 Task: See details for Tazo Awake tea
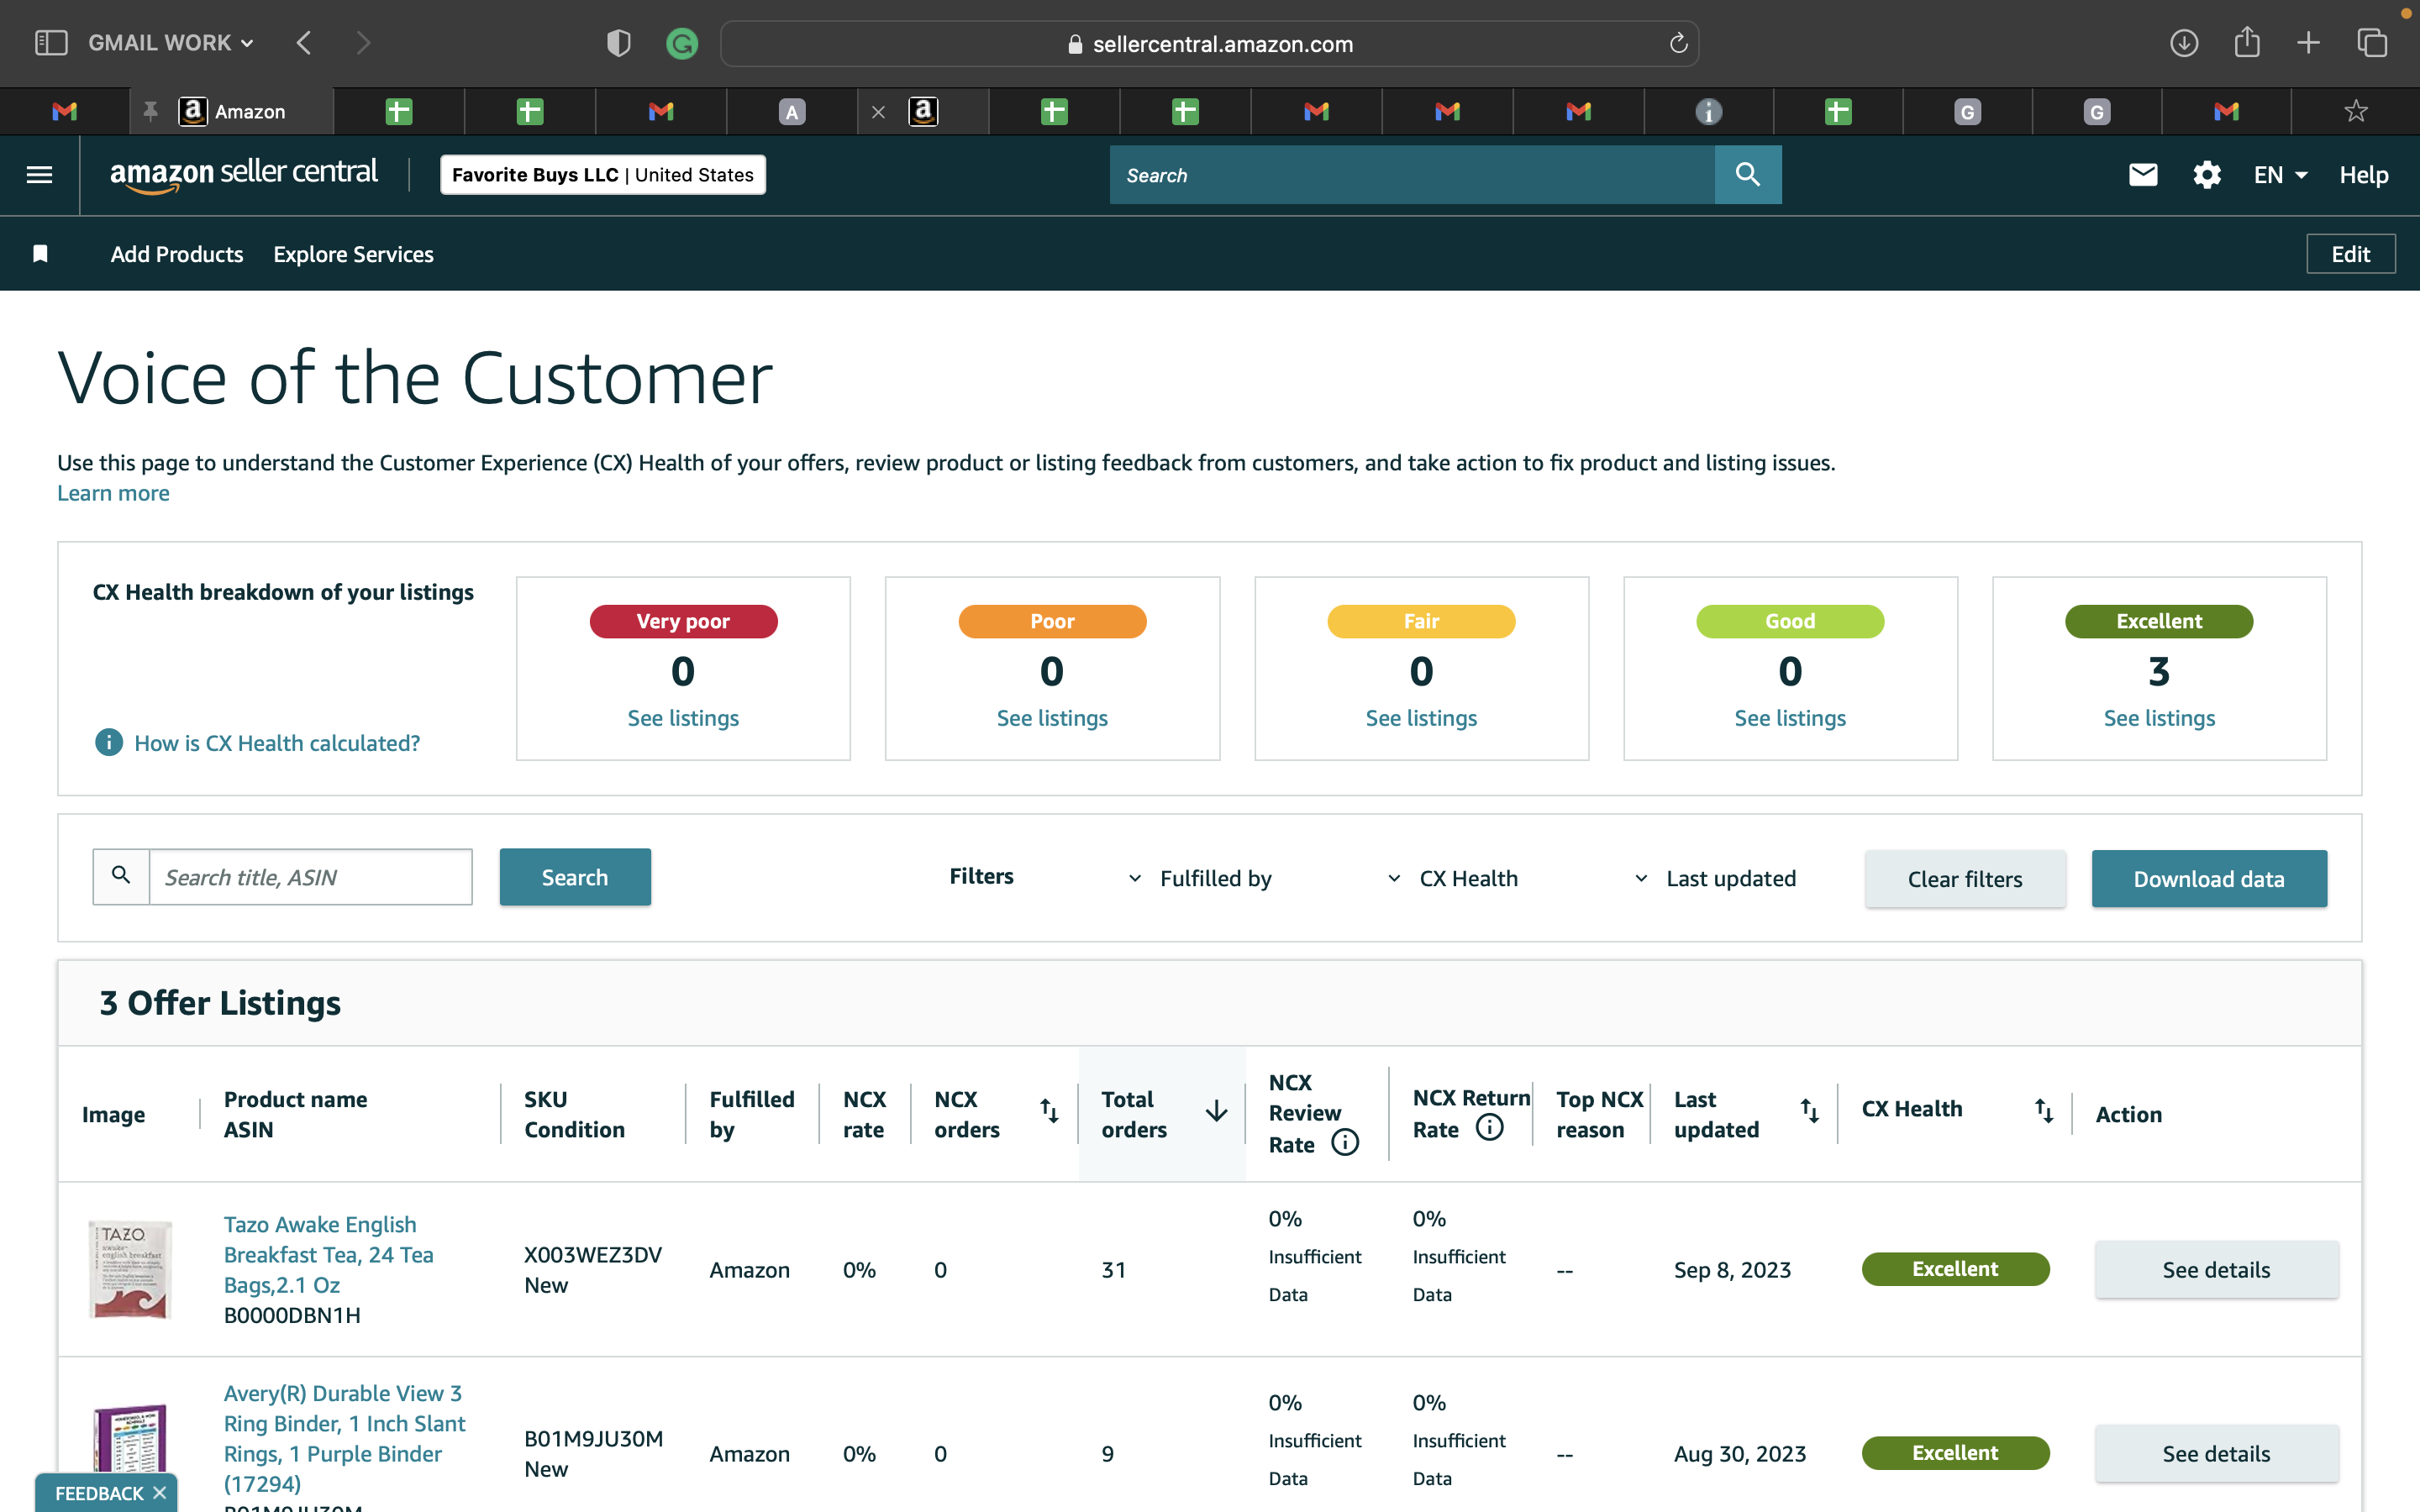click(2216, 1270)
